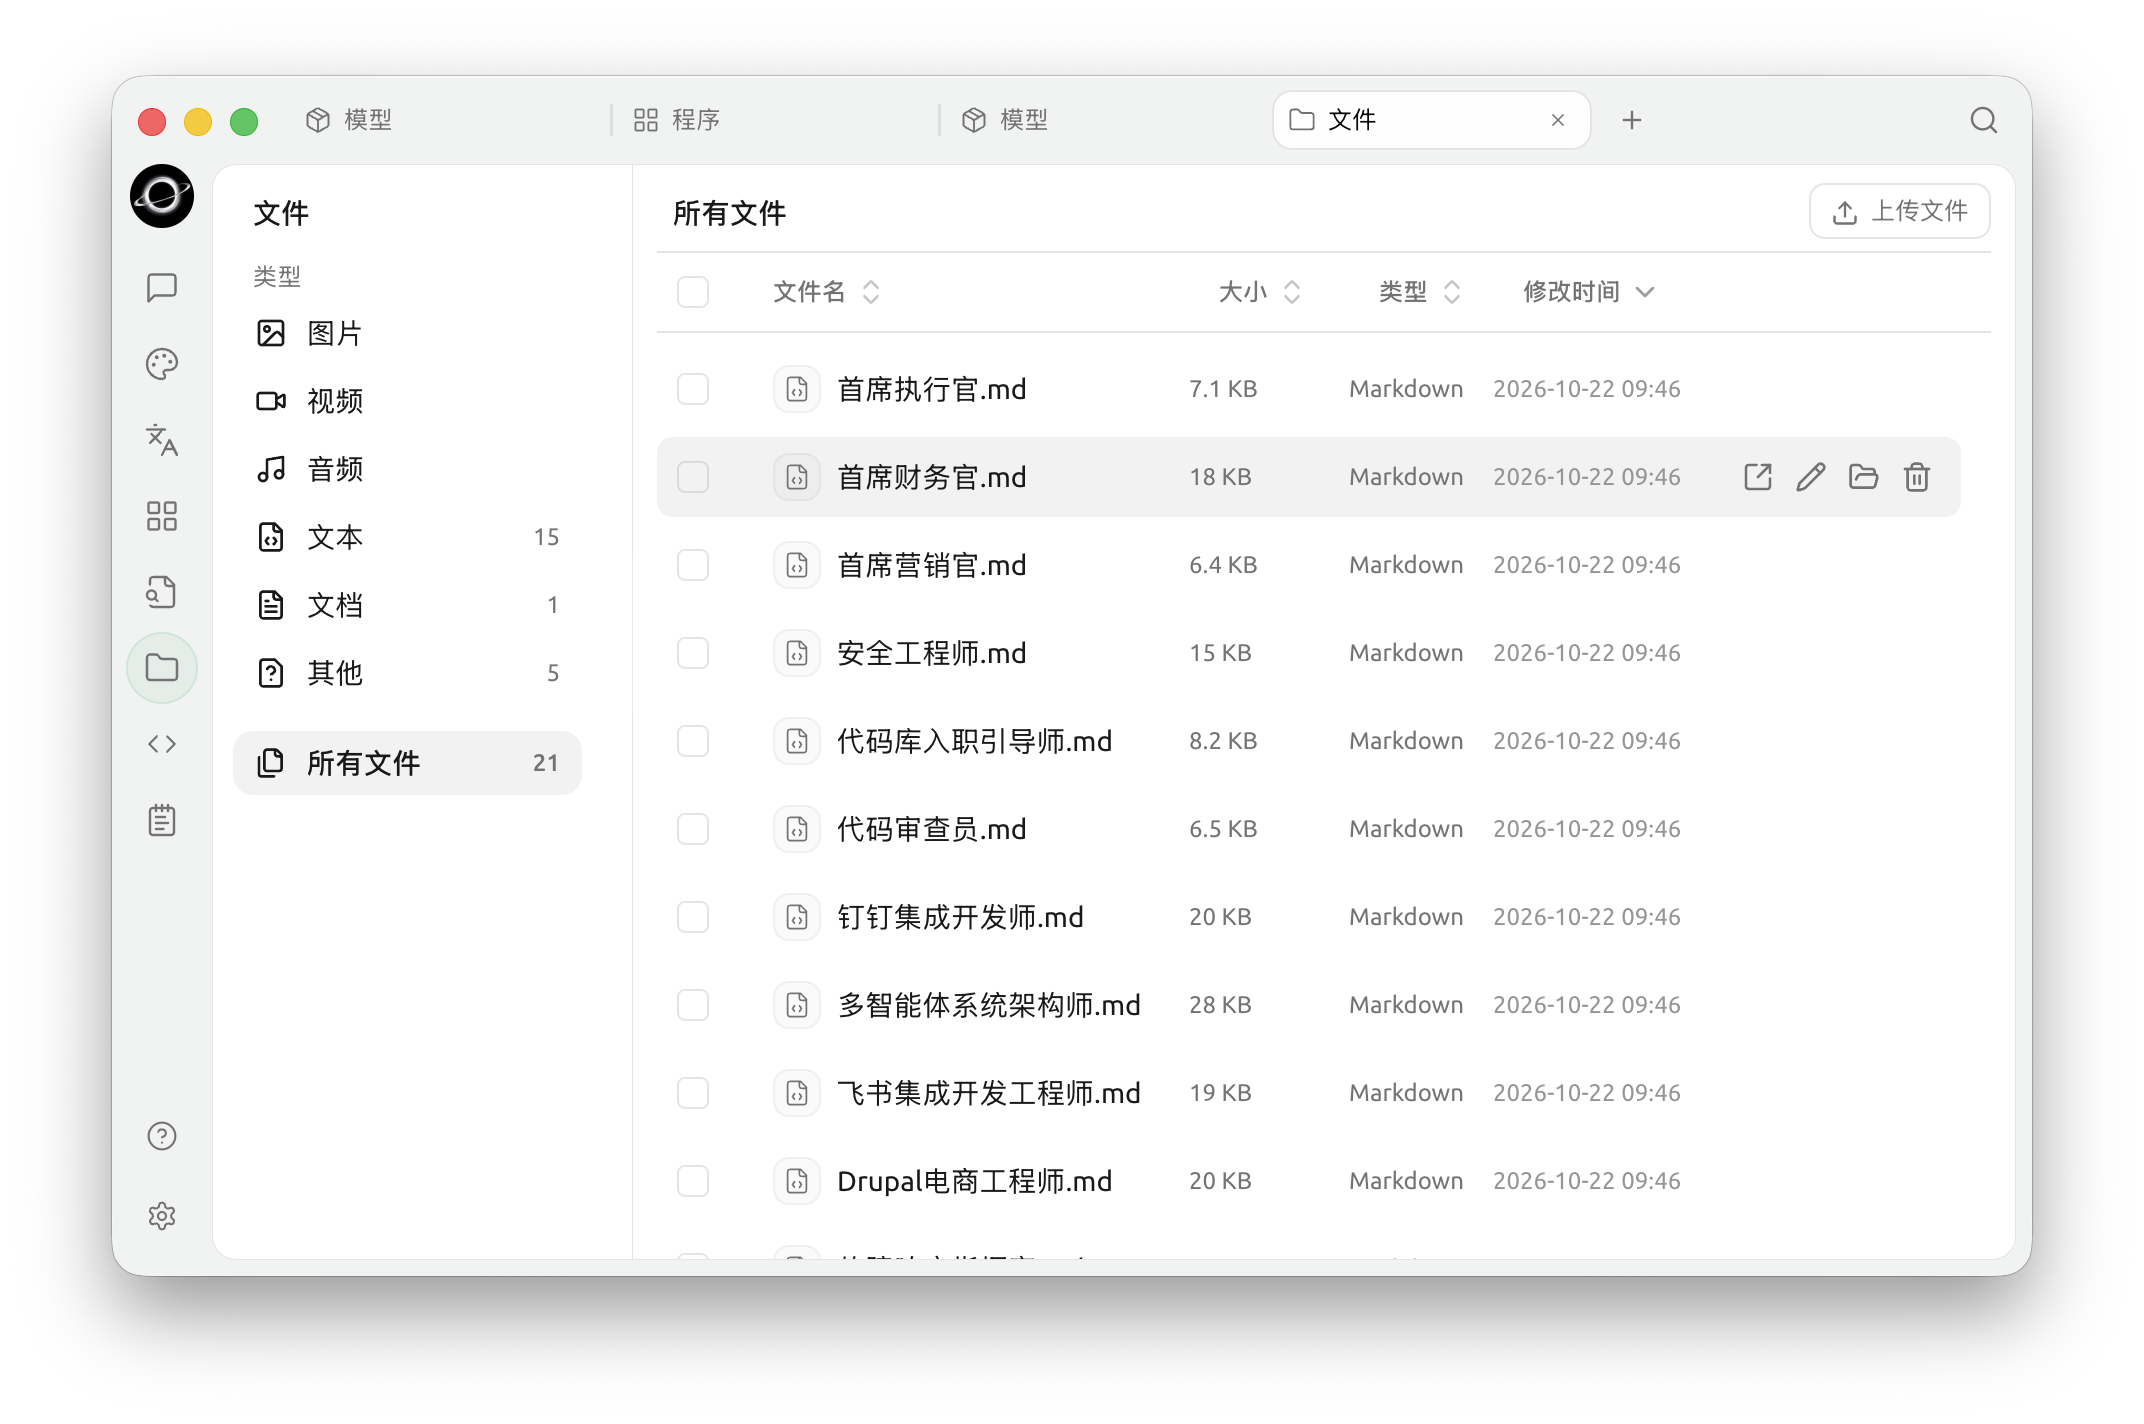
Task: Select 所有文件 in the sidebar
Action: pos(407,763)
